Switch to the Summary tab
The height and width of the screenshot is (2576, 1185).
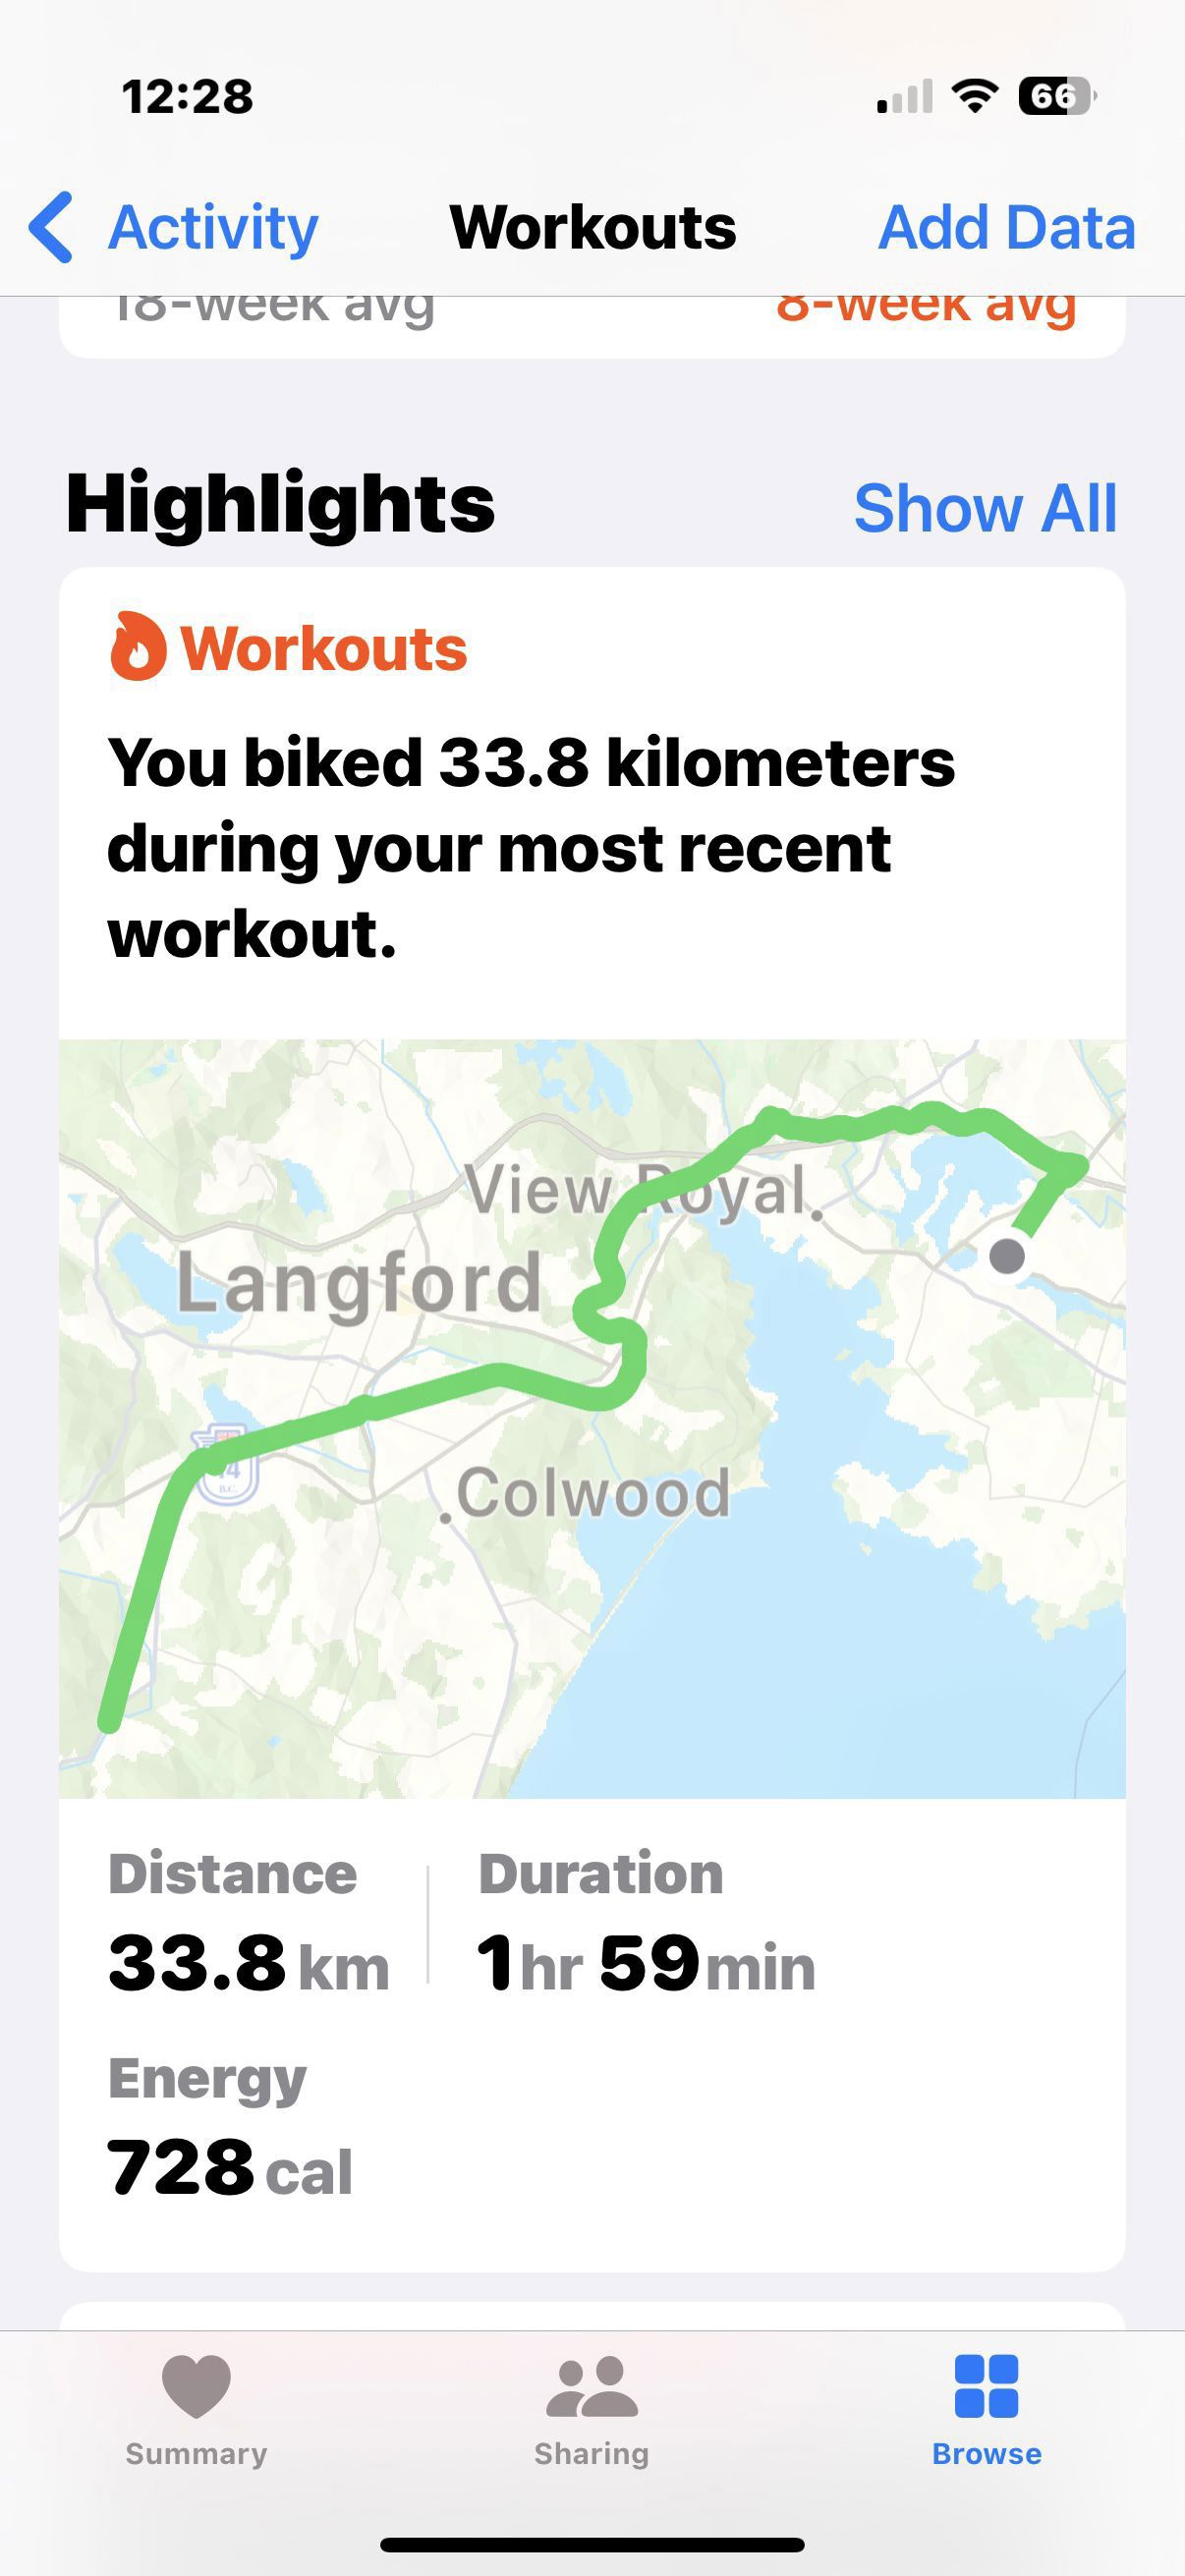pos(196,2412)
